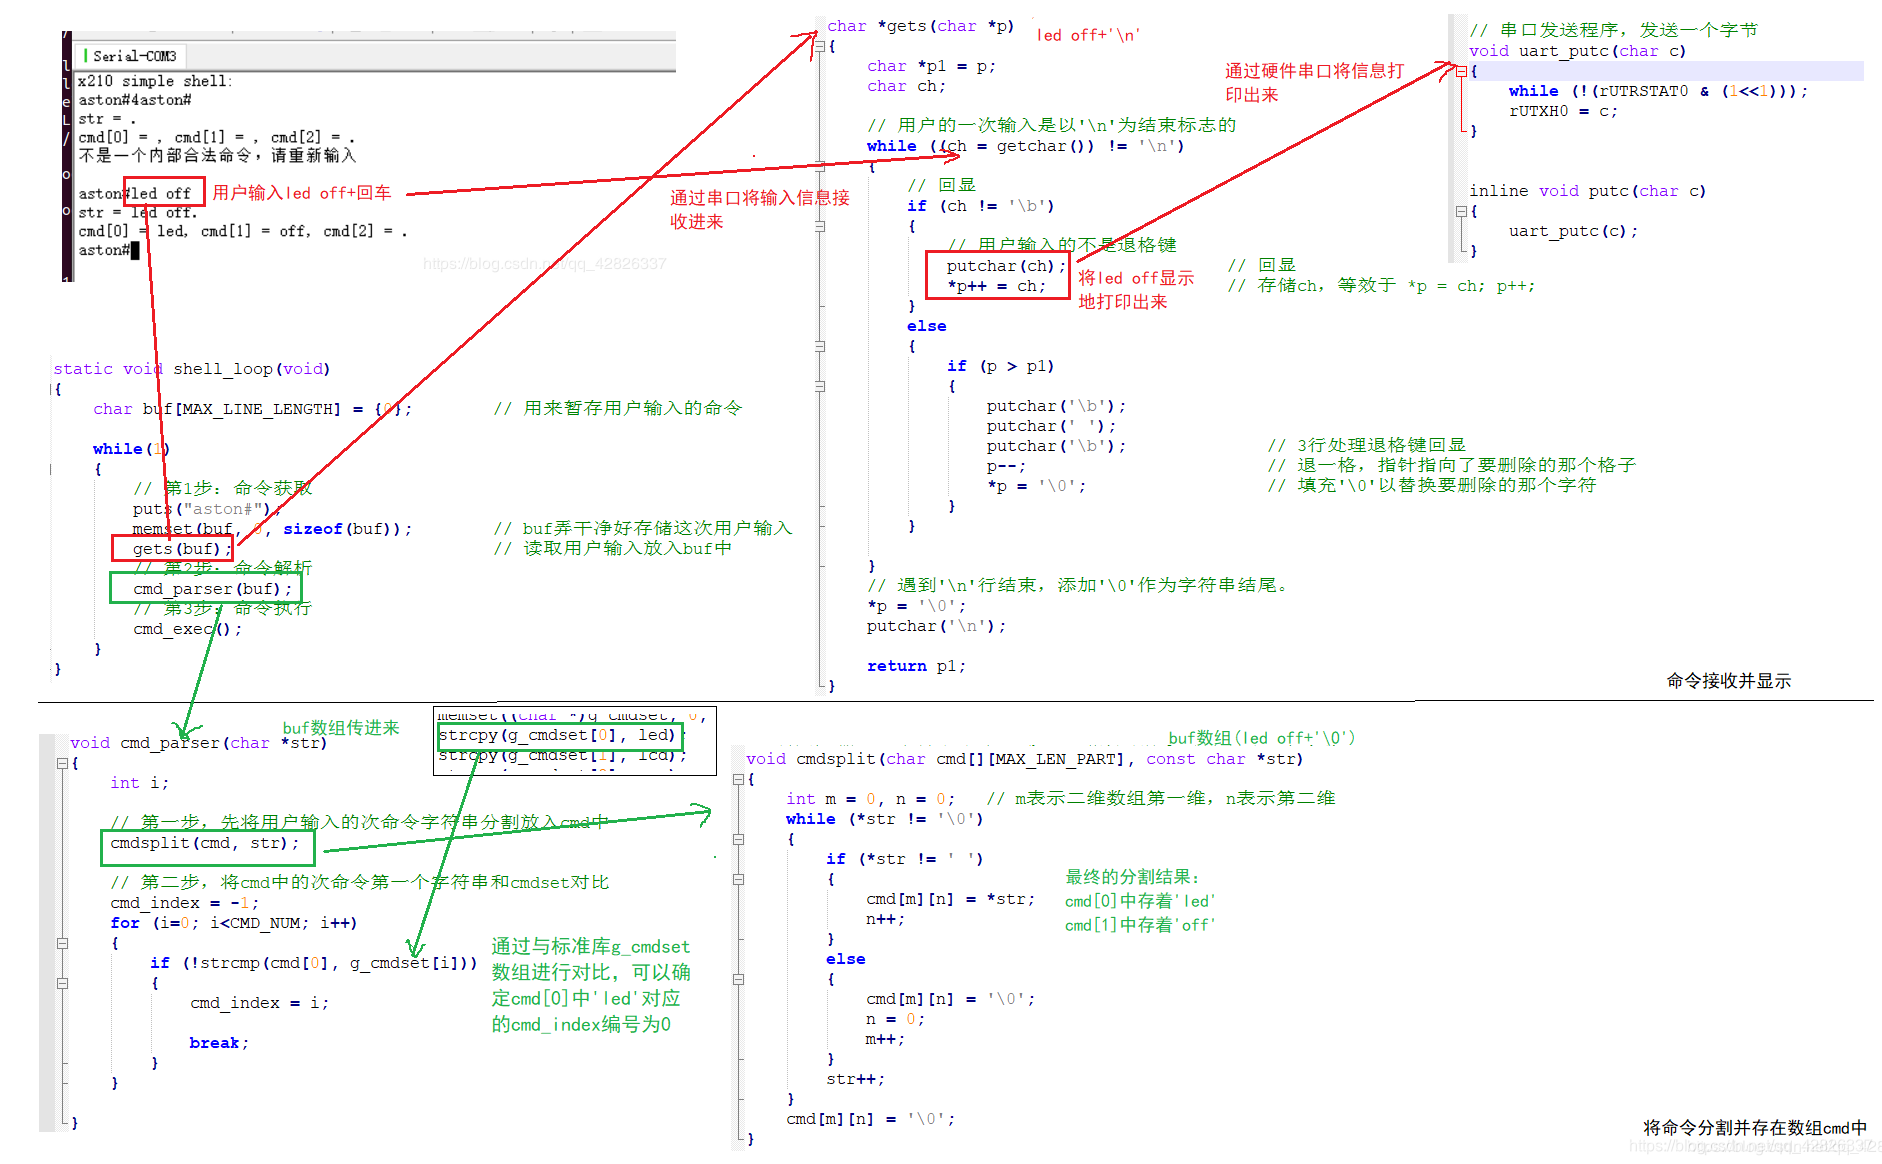Click the last 'aston#' prompt with cursor

pos(108,250)
